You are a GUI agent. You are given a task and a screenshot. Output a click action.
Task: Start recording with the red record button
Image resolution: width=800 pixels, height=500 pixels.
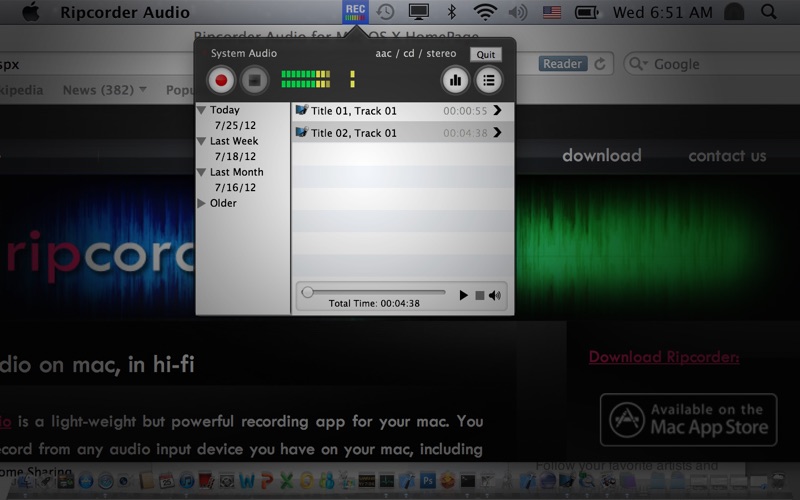coord(221,80)
